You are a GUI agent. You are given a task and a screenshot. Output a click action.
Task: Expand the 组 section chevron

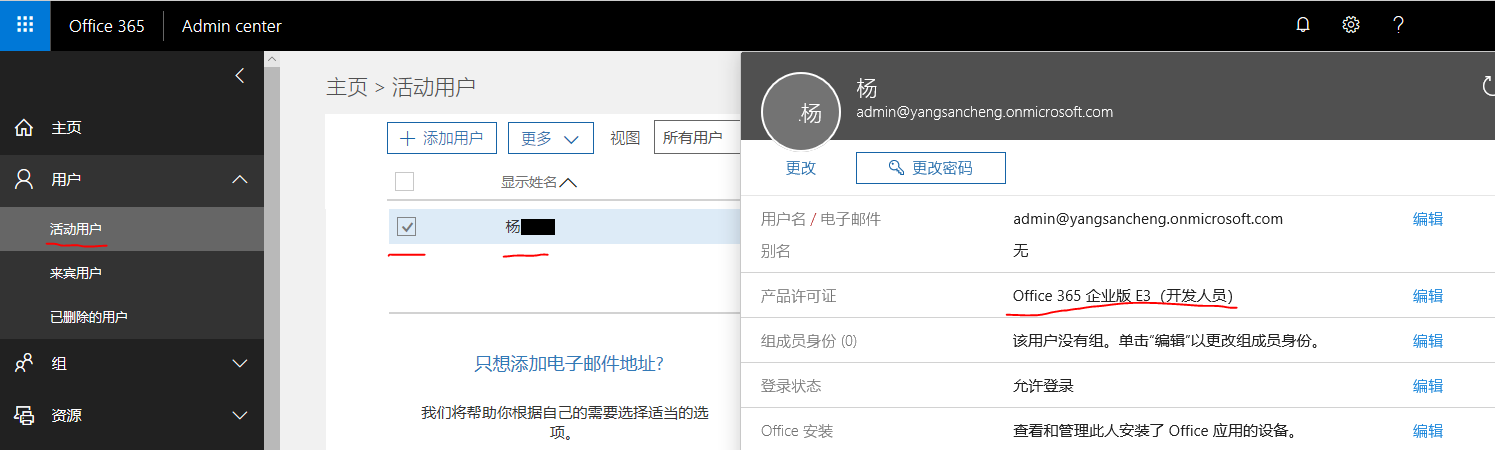click(240, 364)
